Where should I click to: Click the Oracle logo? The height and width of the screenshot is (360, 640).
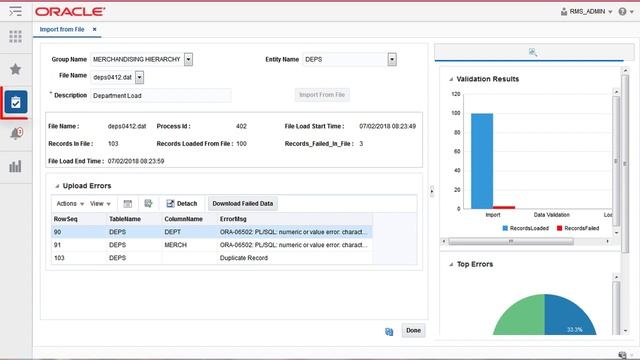70,11
